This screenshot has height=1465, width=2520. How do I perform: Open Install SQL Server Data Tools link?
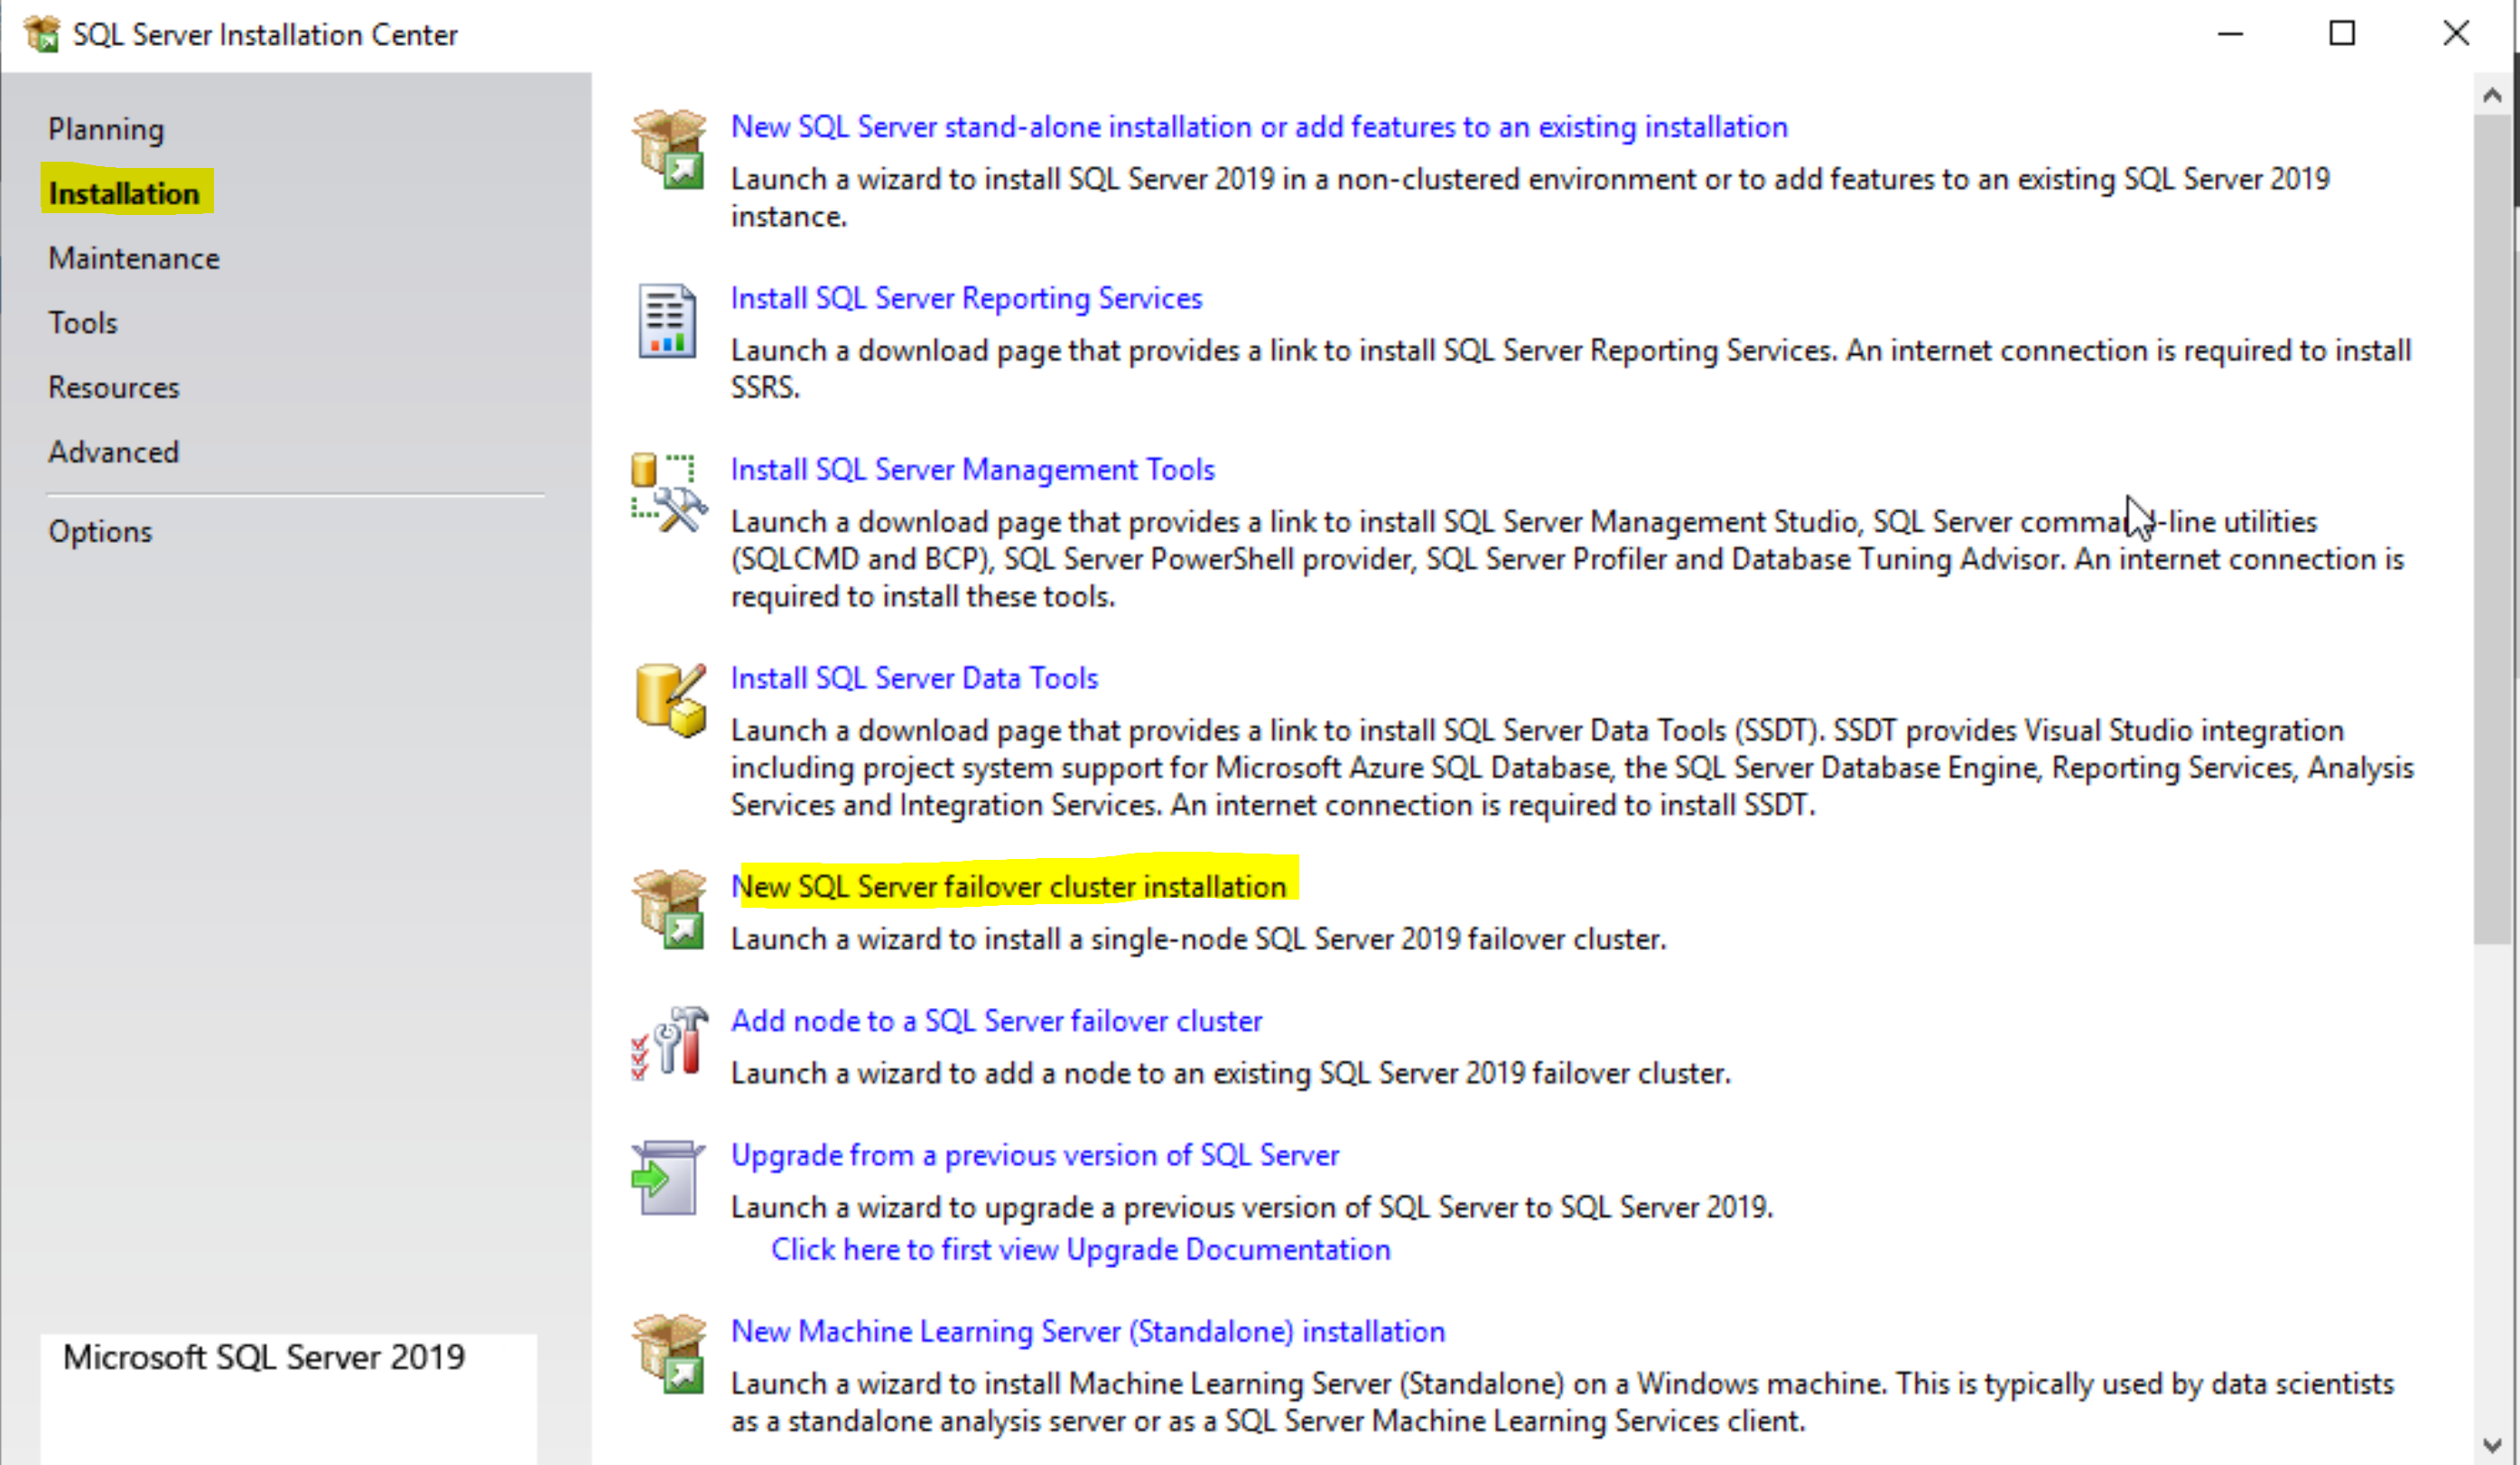click(x=914, y=678)
